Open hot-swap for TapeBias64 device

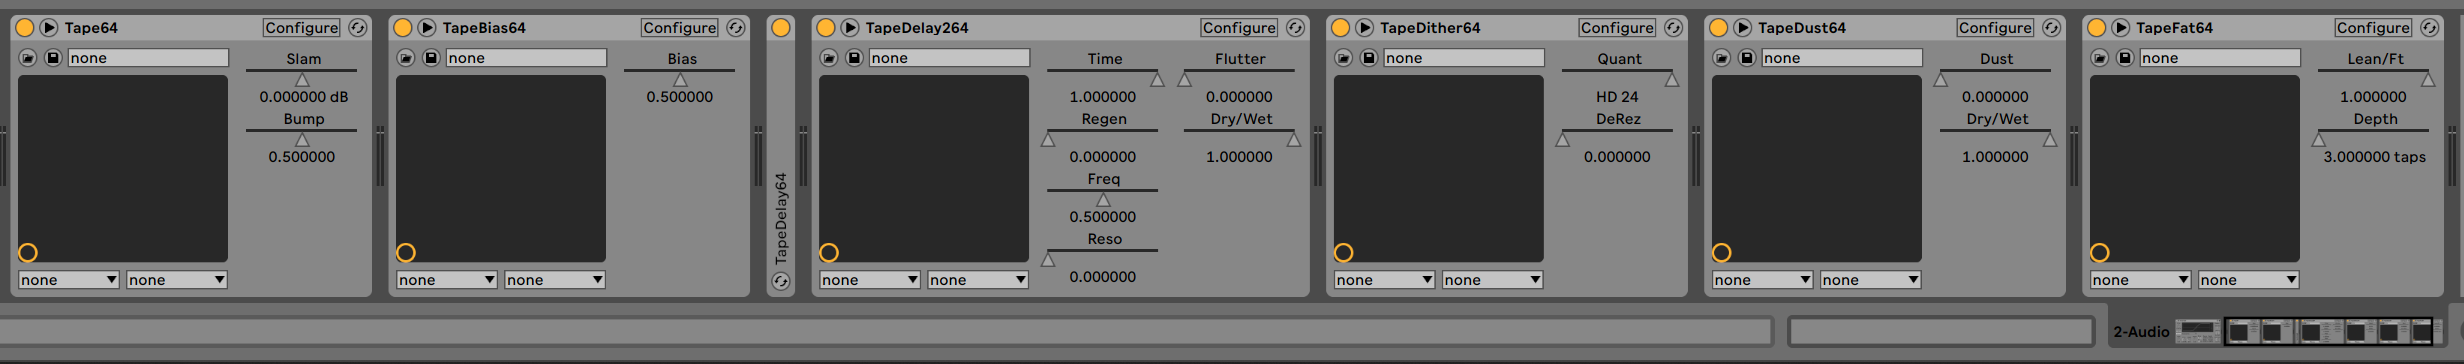click(x=736, y=28)
